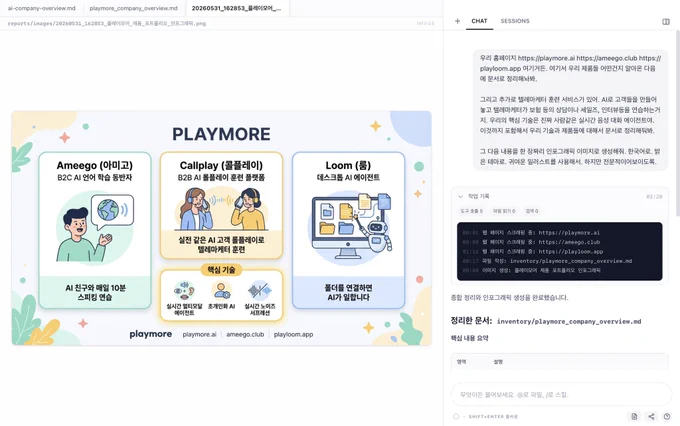Click the https://playloom.app scraping log line

click(533, 252)
